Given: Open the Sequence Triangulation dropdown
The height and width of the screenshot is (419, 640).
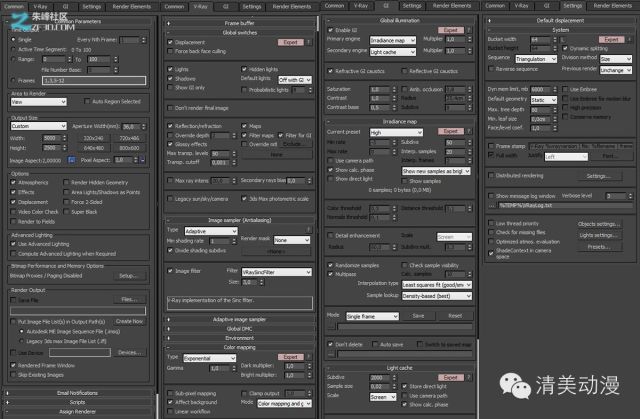Looking at the screenshot, I should click(536, 59).
